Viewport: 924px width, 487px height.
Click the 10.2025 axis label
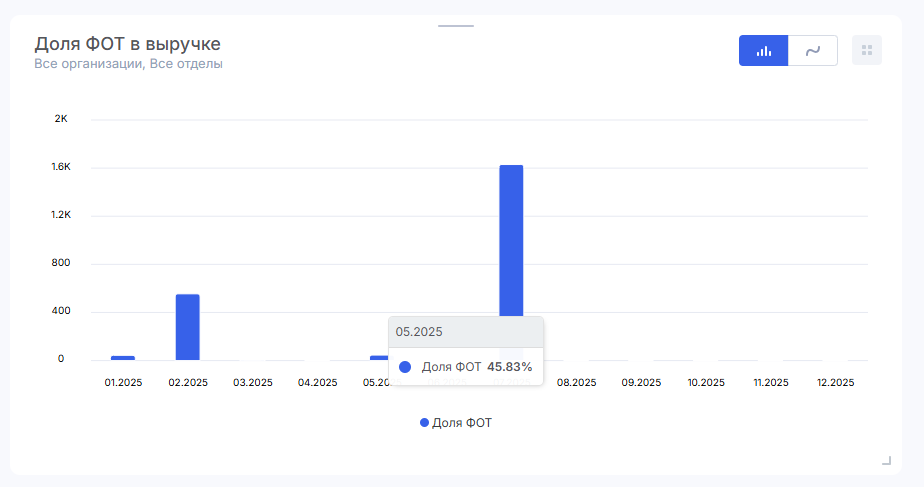pyautogui.click(x=706, y=383)
